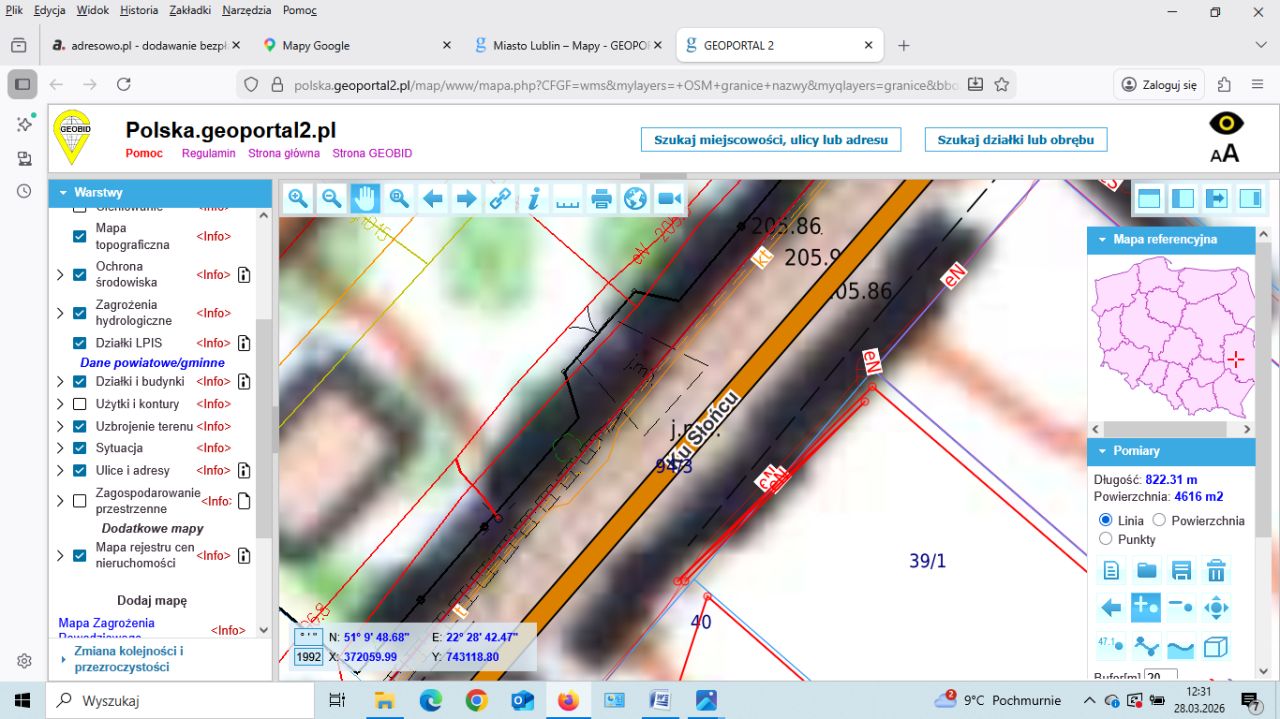Click the trash icon in Pomiary panel

[1216, 571]
